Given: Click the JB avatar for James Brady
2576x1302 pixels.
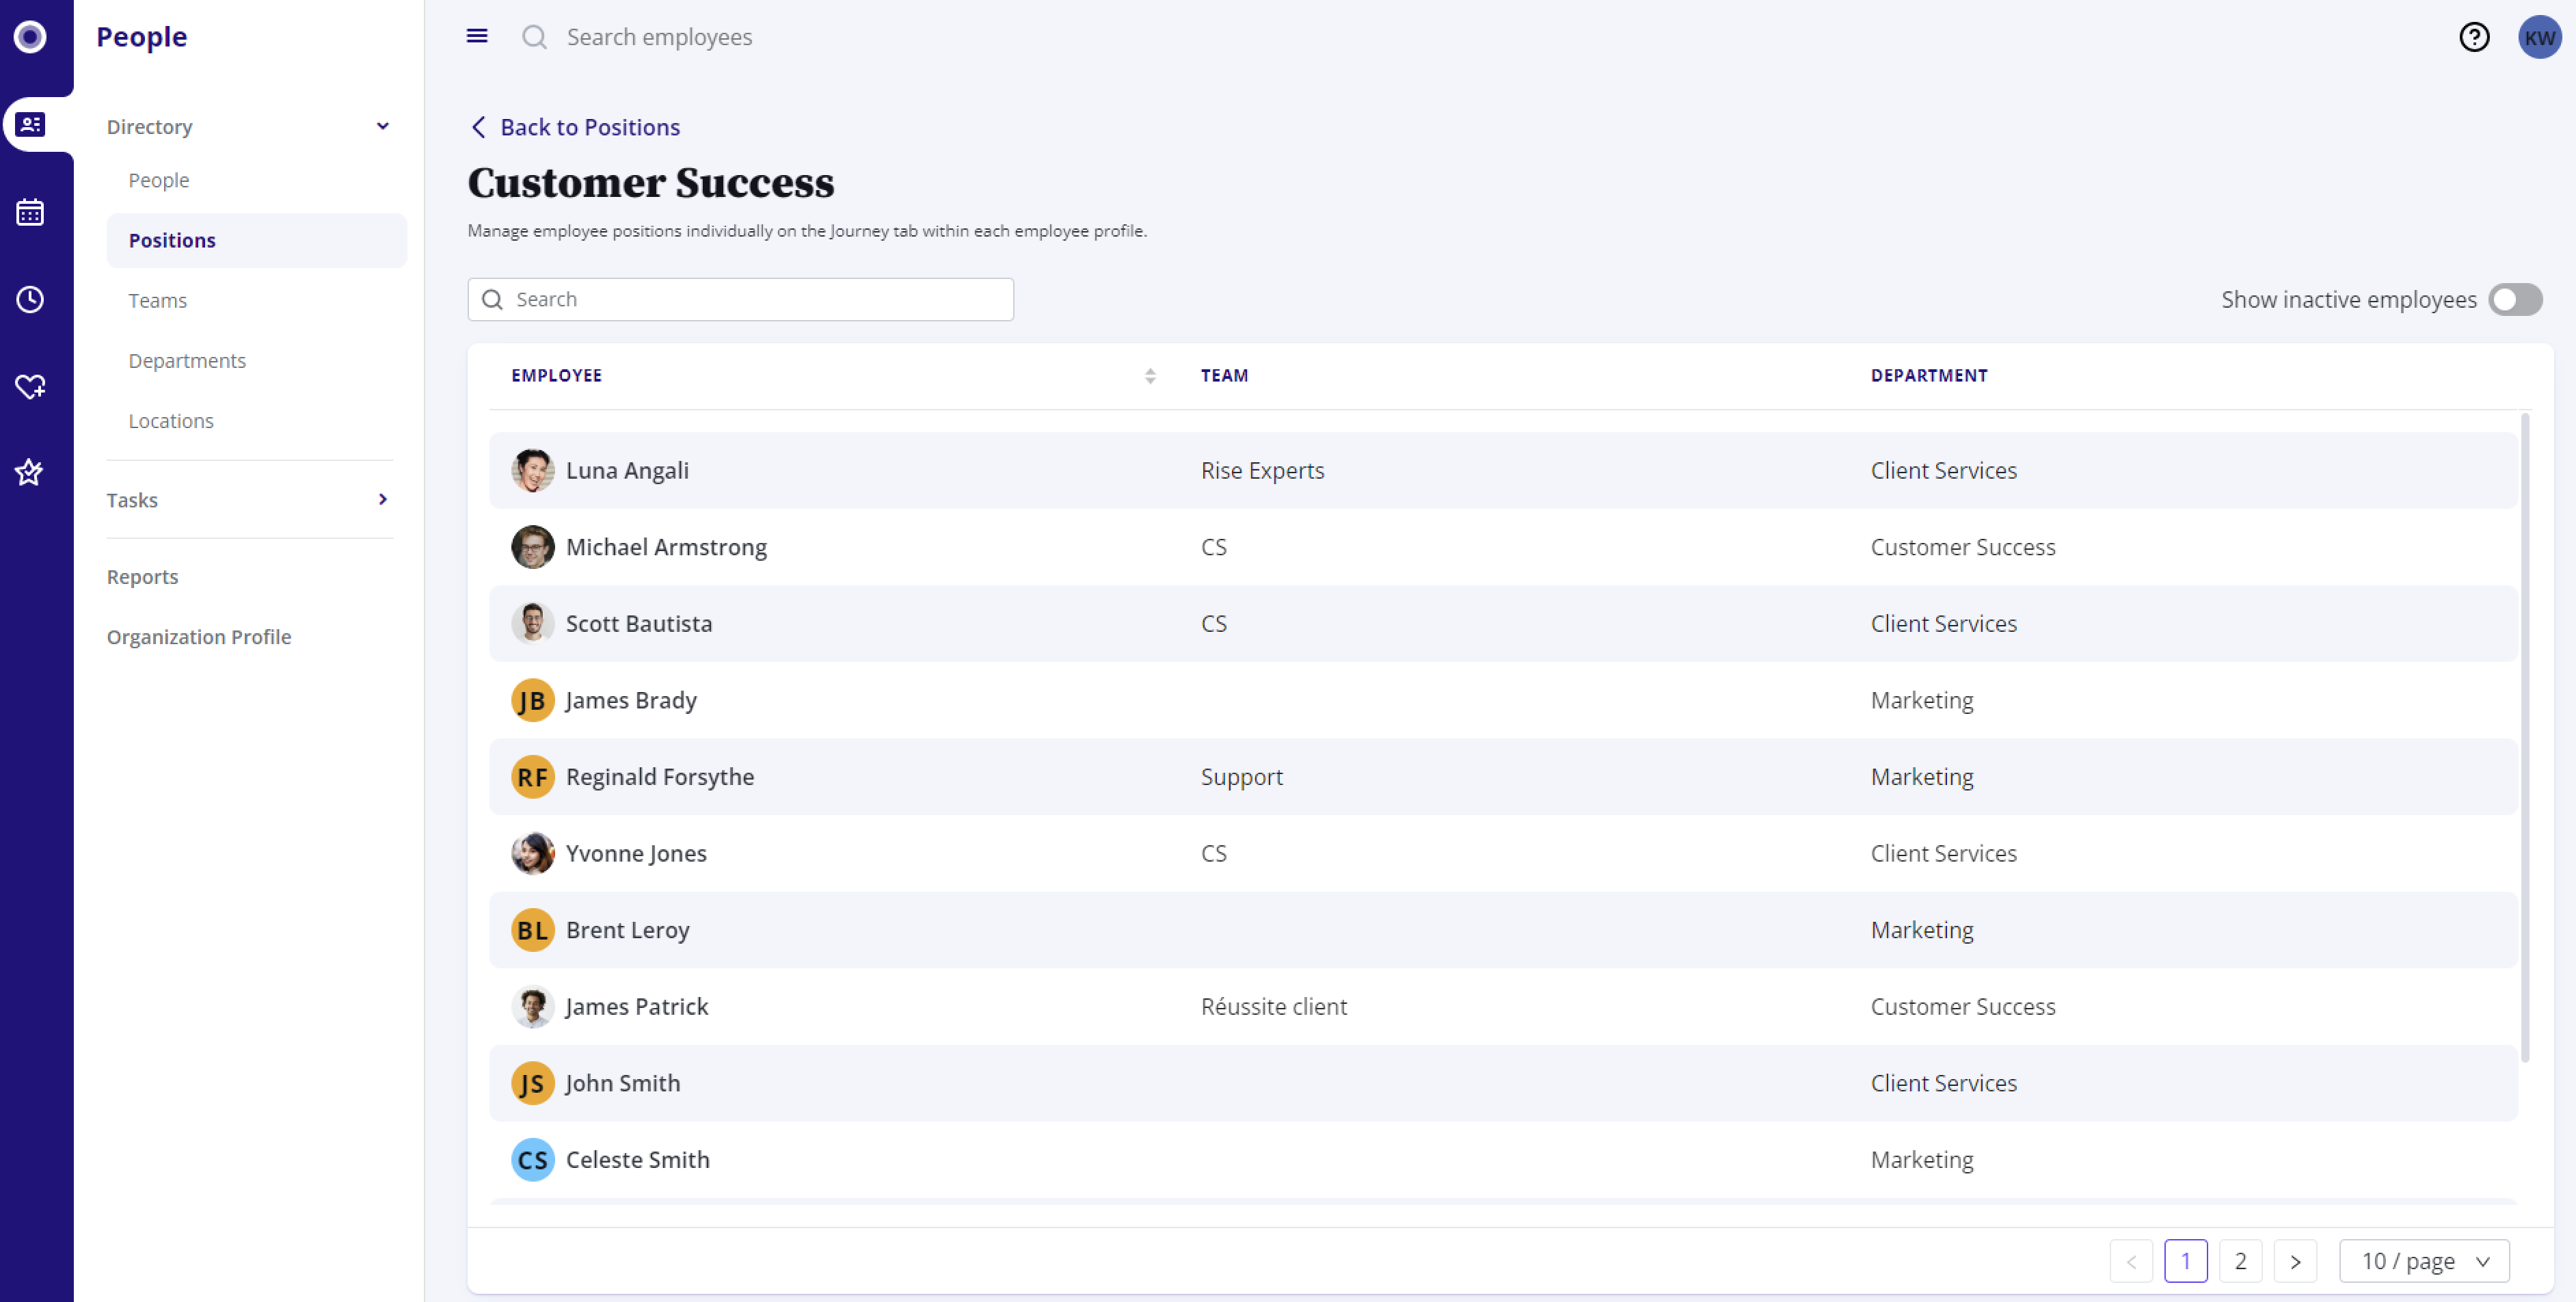Looking at the screenshot, I should tap(532, 700).
